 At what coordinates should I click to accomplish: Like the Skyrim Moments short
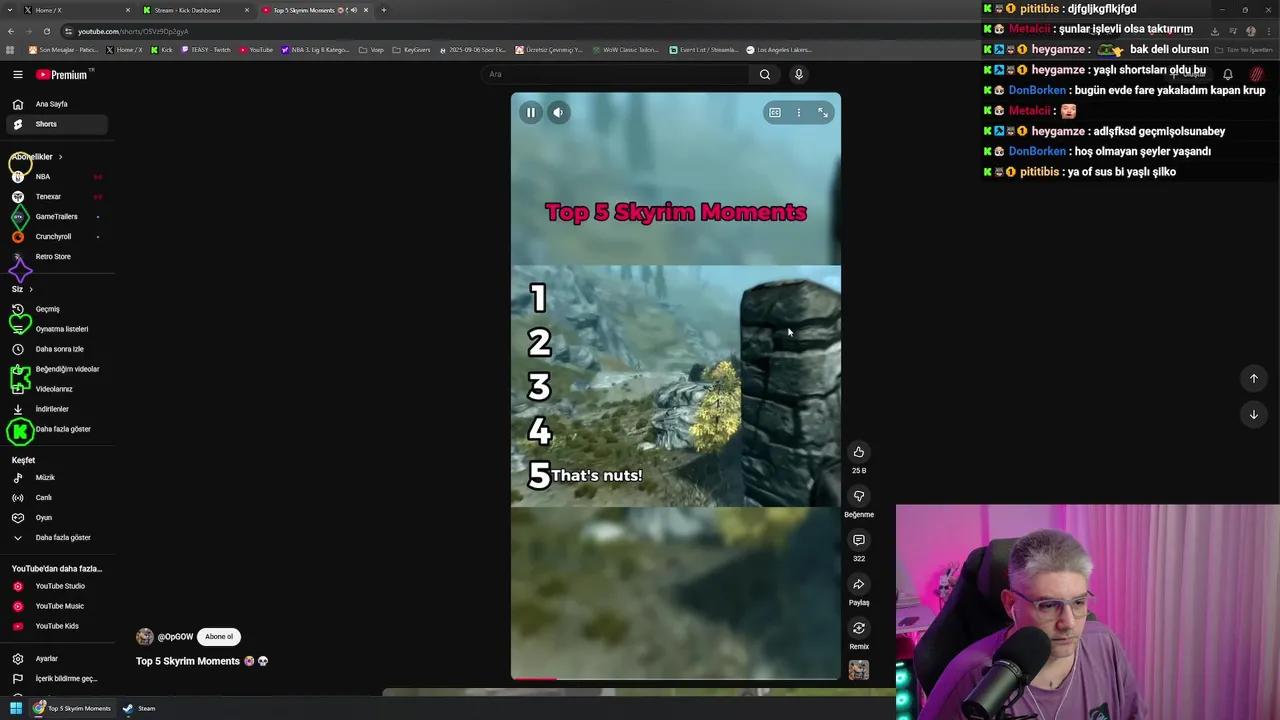pyautogui.click(x=858, y=452)
